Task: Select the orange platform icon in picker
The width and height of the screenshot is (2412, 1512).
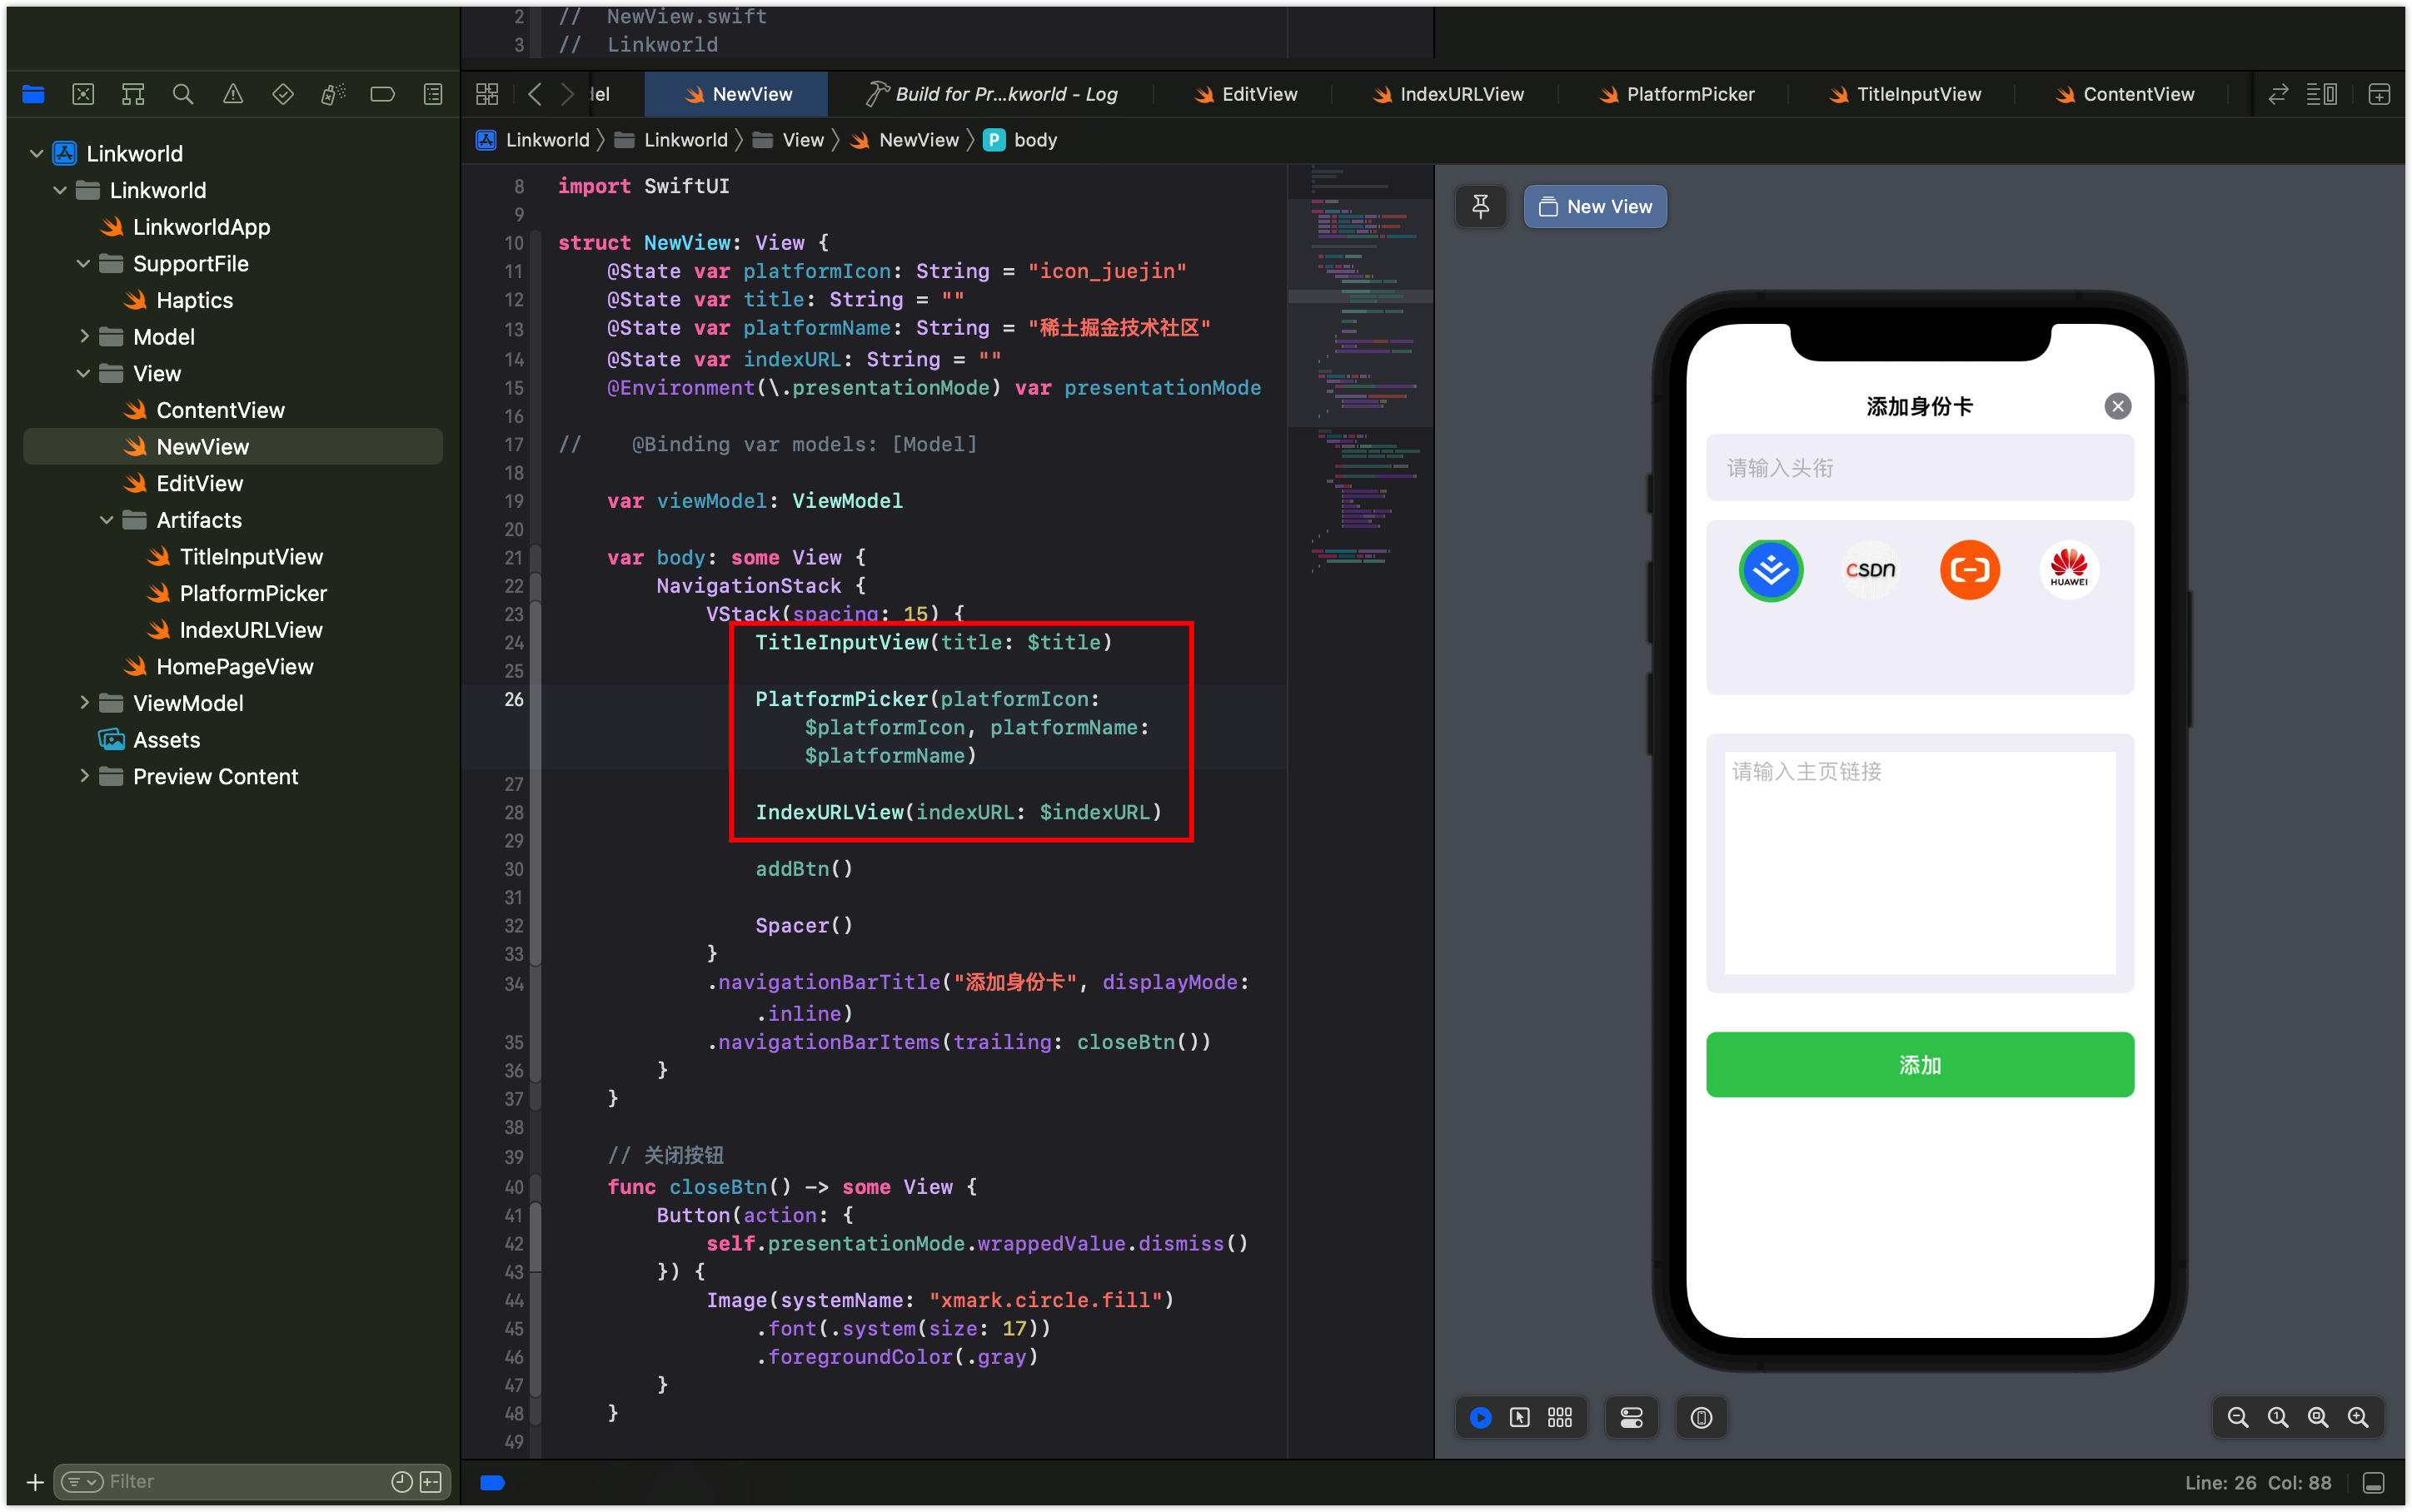Action: pyautogui.click(x=1969, y=570)
